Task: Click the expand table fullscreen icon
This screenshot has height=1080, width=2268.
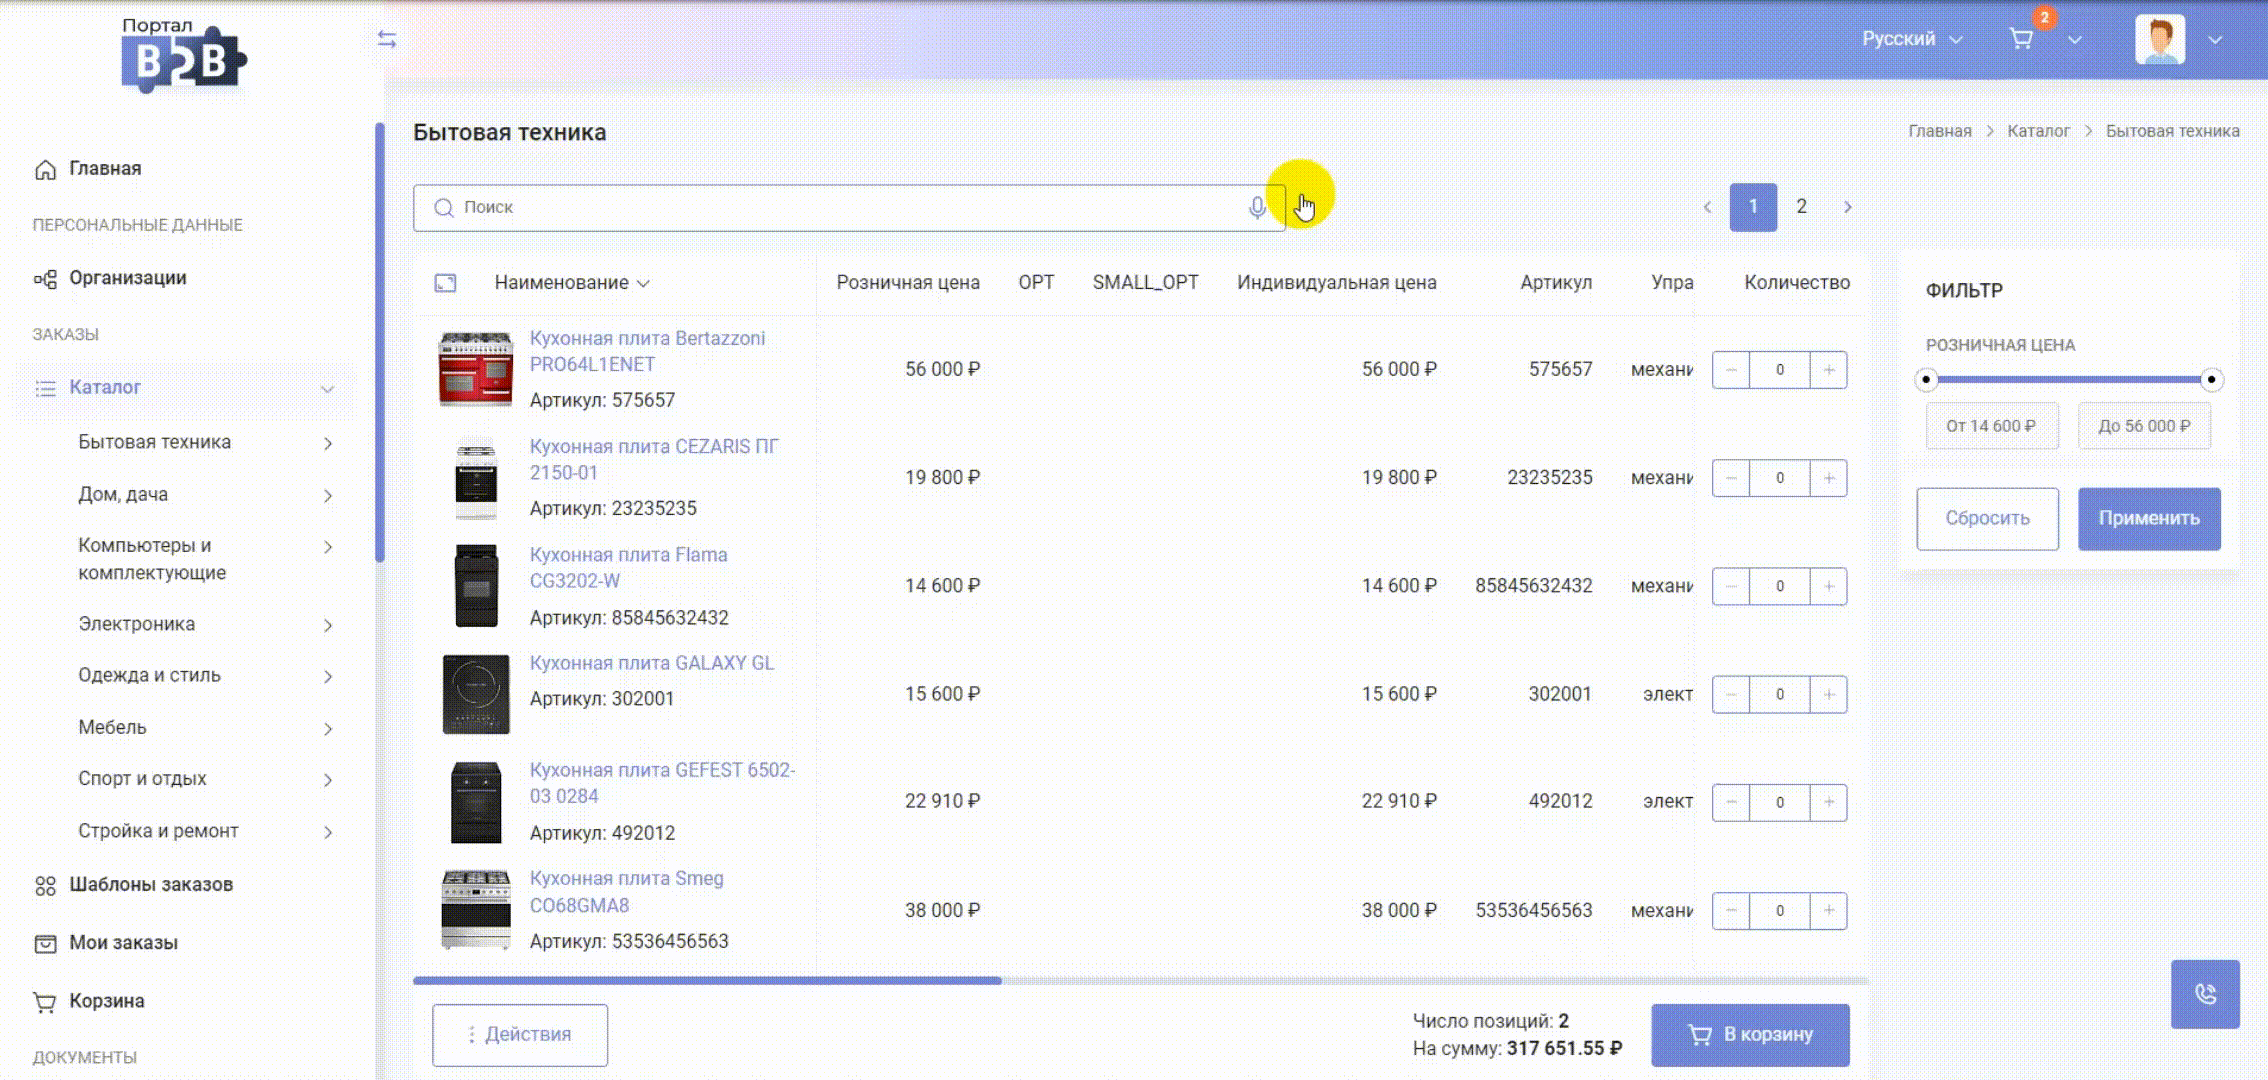Action: click(x=445, y=283)
